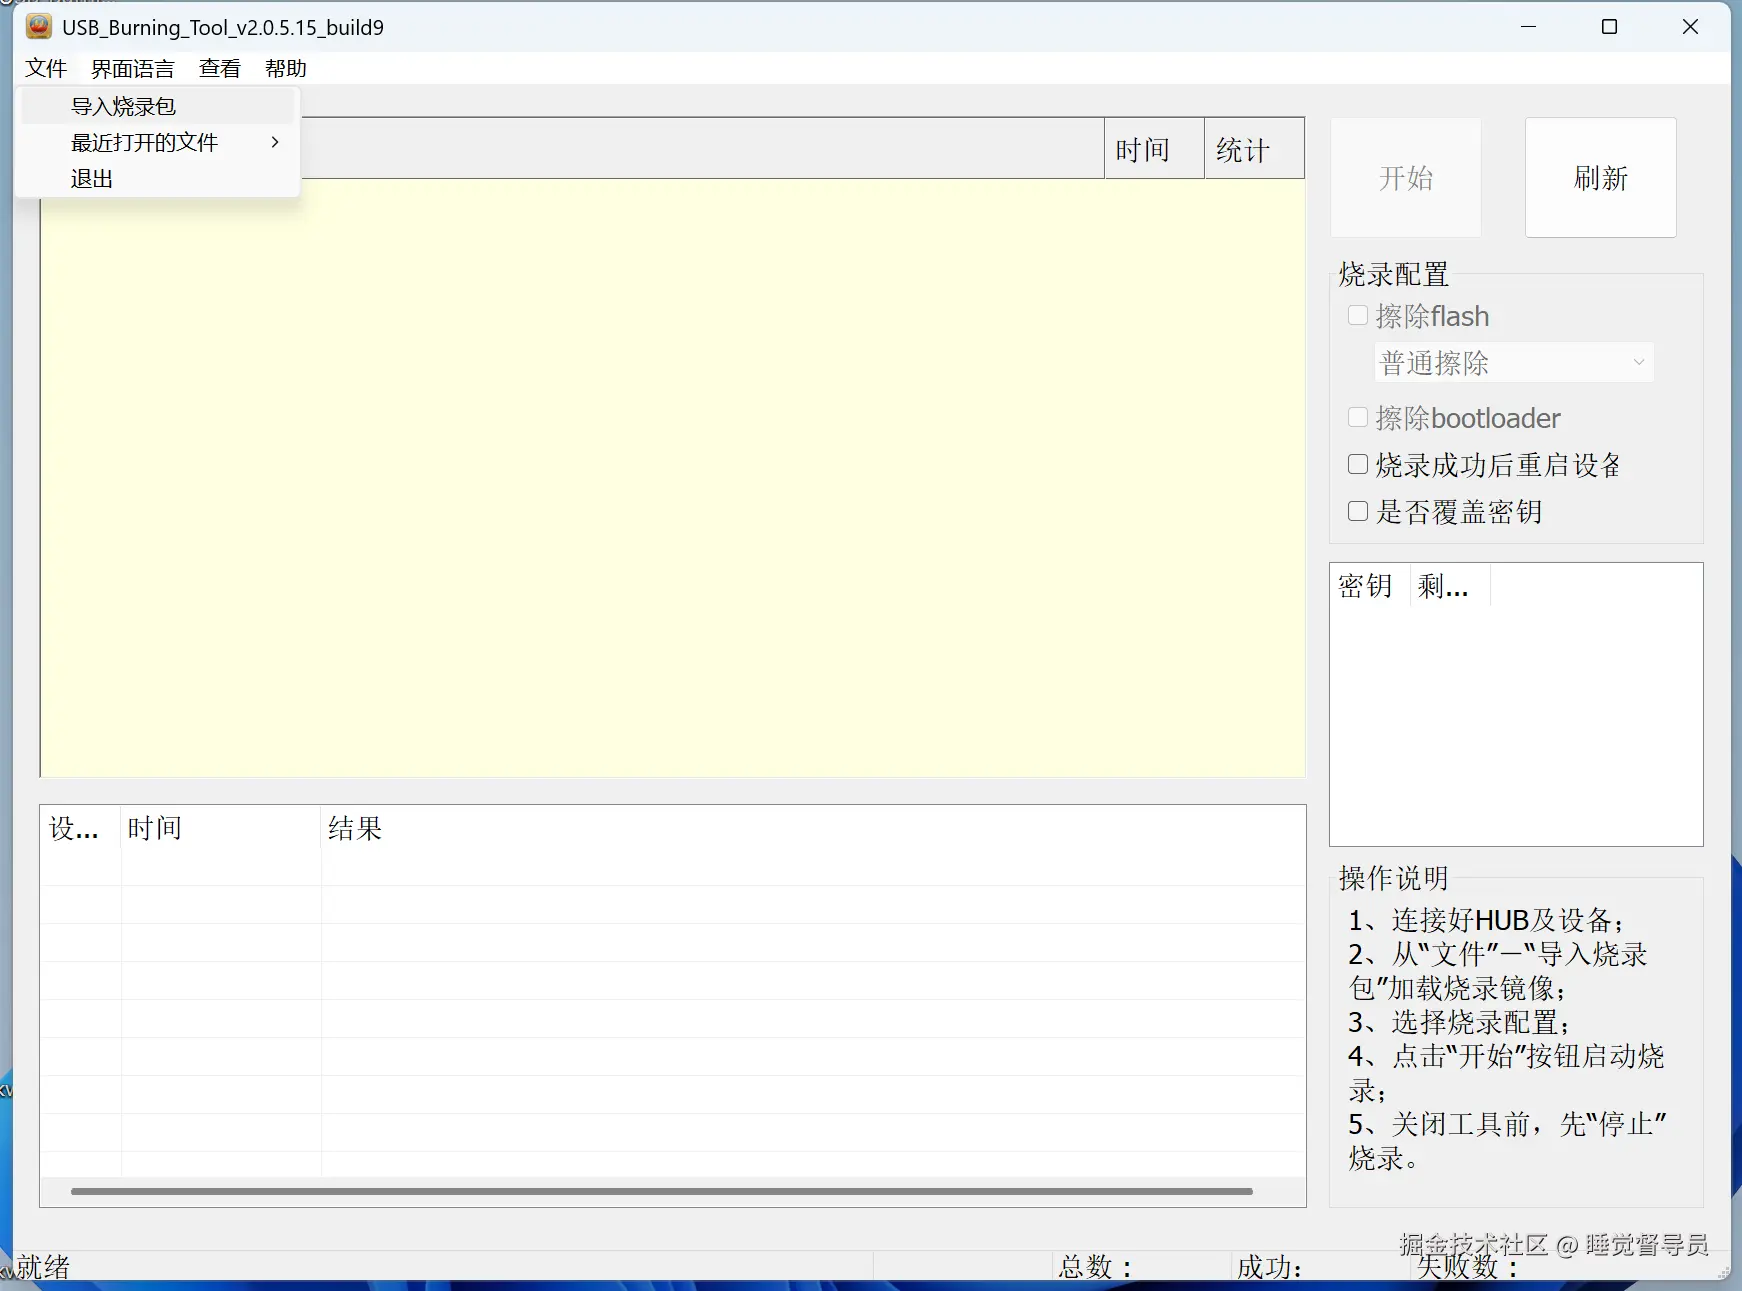Screen dimensions: 1742x1291
Task: Expand 最近打开的文件 submenu
Action: pos(158,142)
